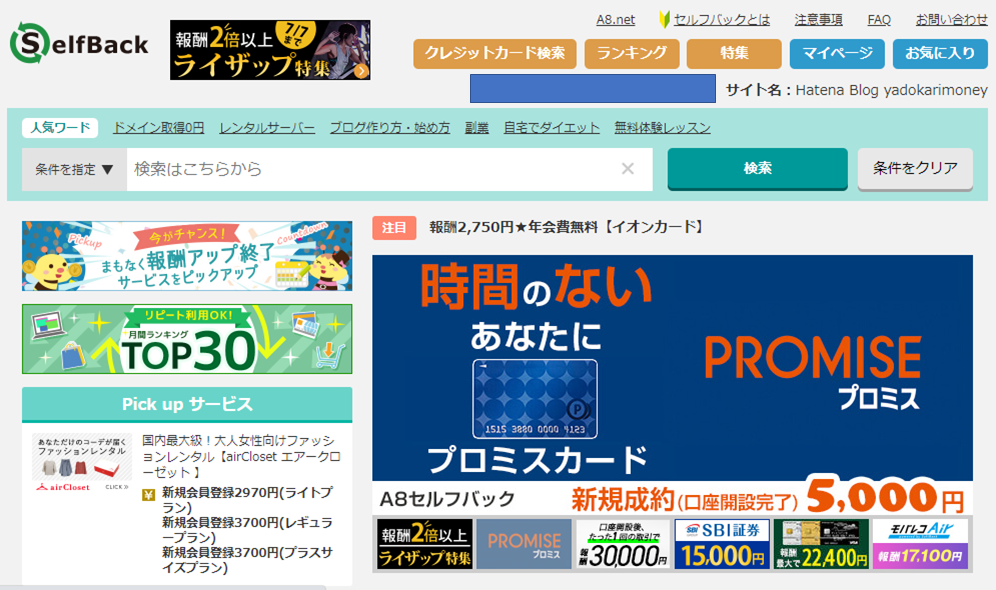Click the 新規会員登録3700円(プラスサイズプラン) text
The width and height of the screenshot is (996, 590).
(x=248, y=560)
